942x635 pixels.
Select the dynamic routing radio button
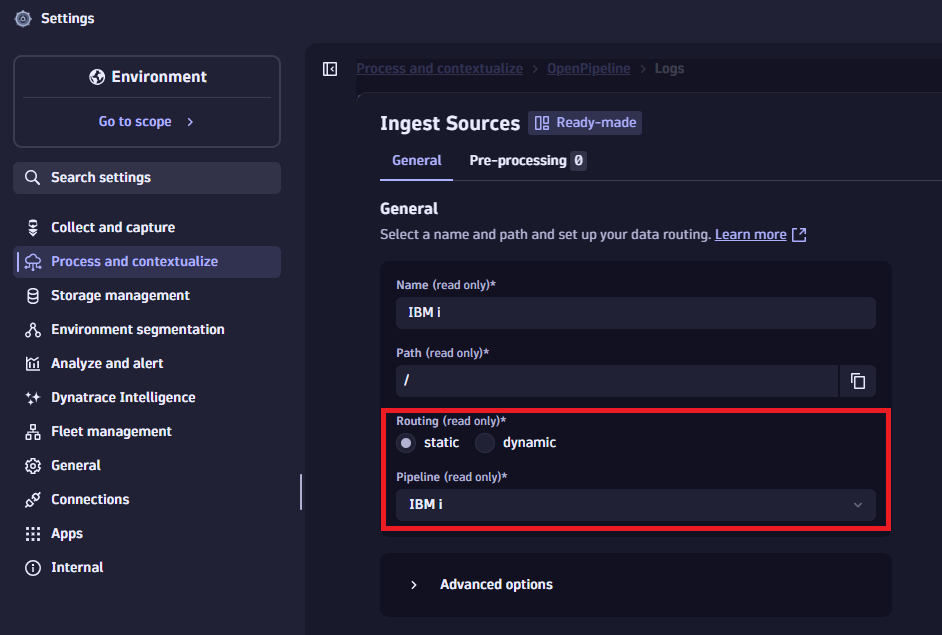pos(485,443)
